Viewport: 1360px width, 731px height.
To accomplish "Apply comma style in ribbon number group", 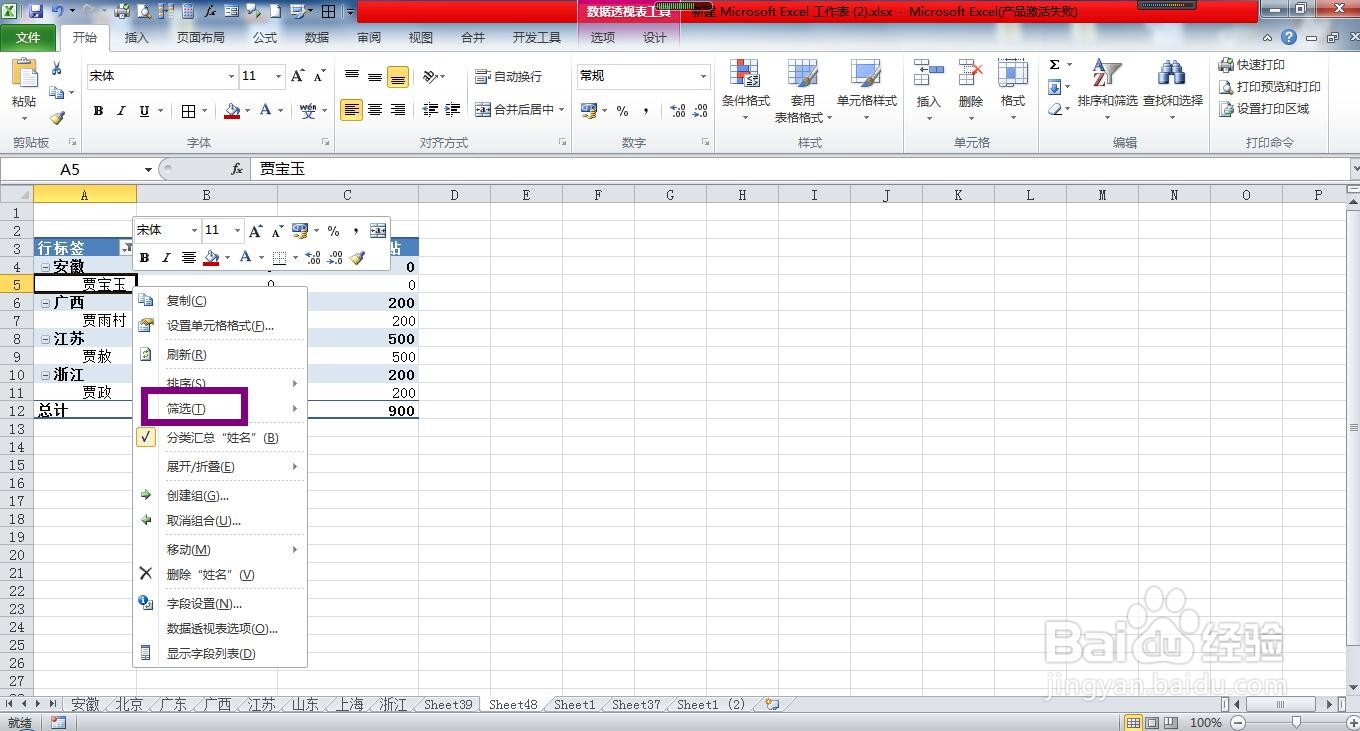I will click(x=646, y=111).
